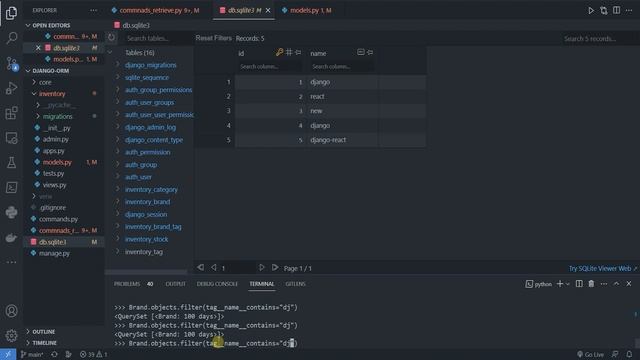Click the primary key icon on id column
This screenshot has height=360, width=640.
[279, 52]
